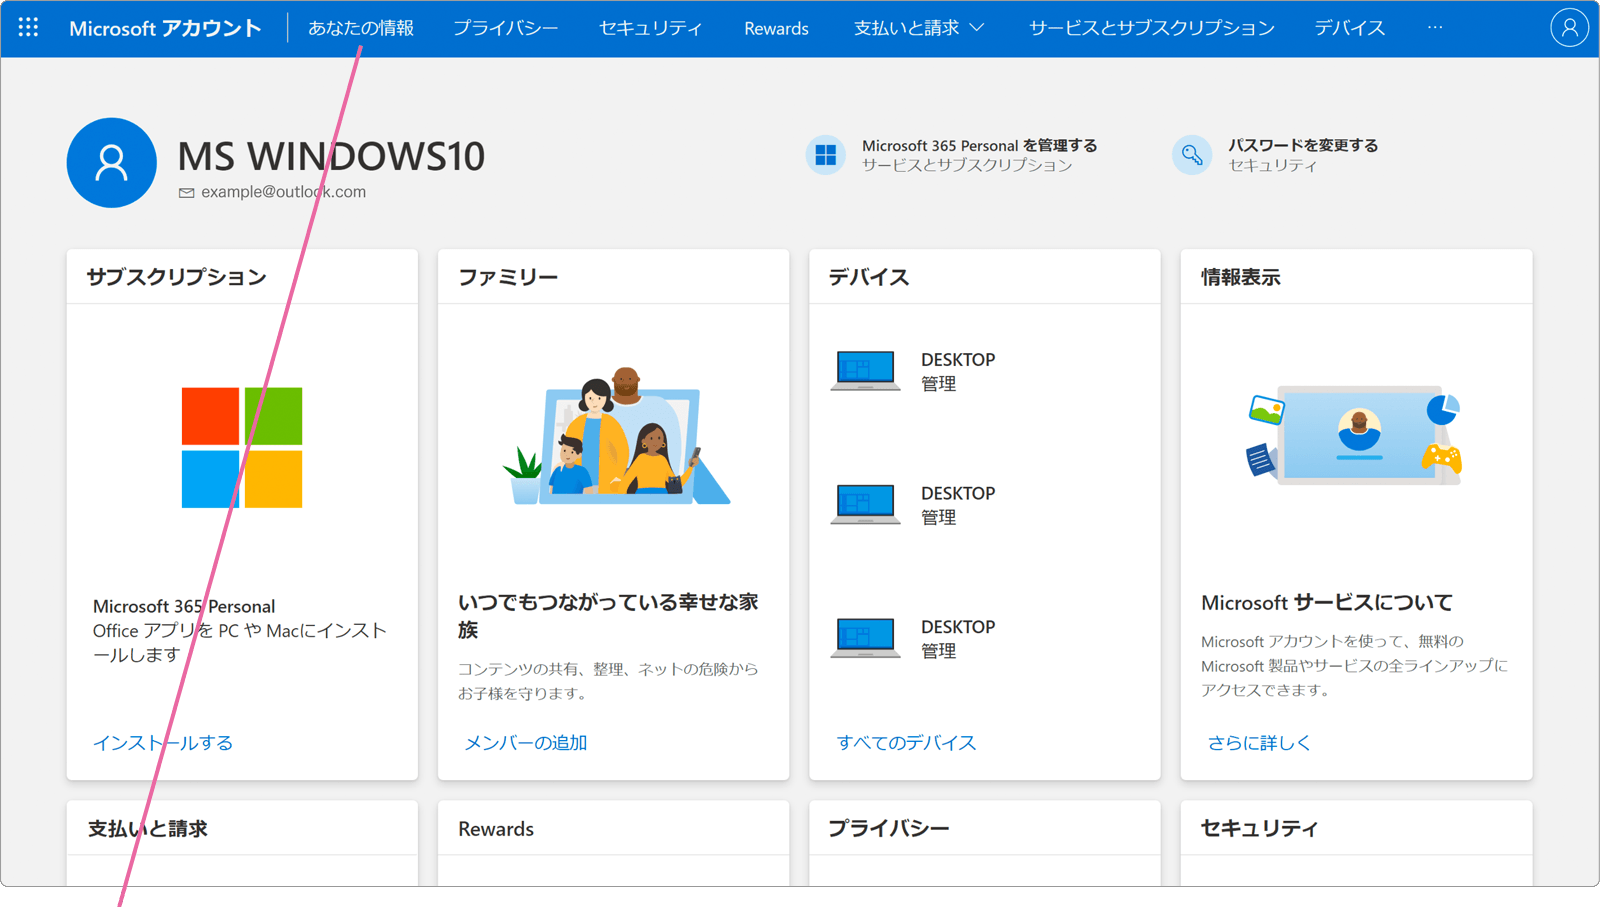Click the password key icon
This screenshot has height=907, width=1600.
[1192, 155]
